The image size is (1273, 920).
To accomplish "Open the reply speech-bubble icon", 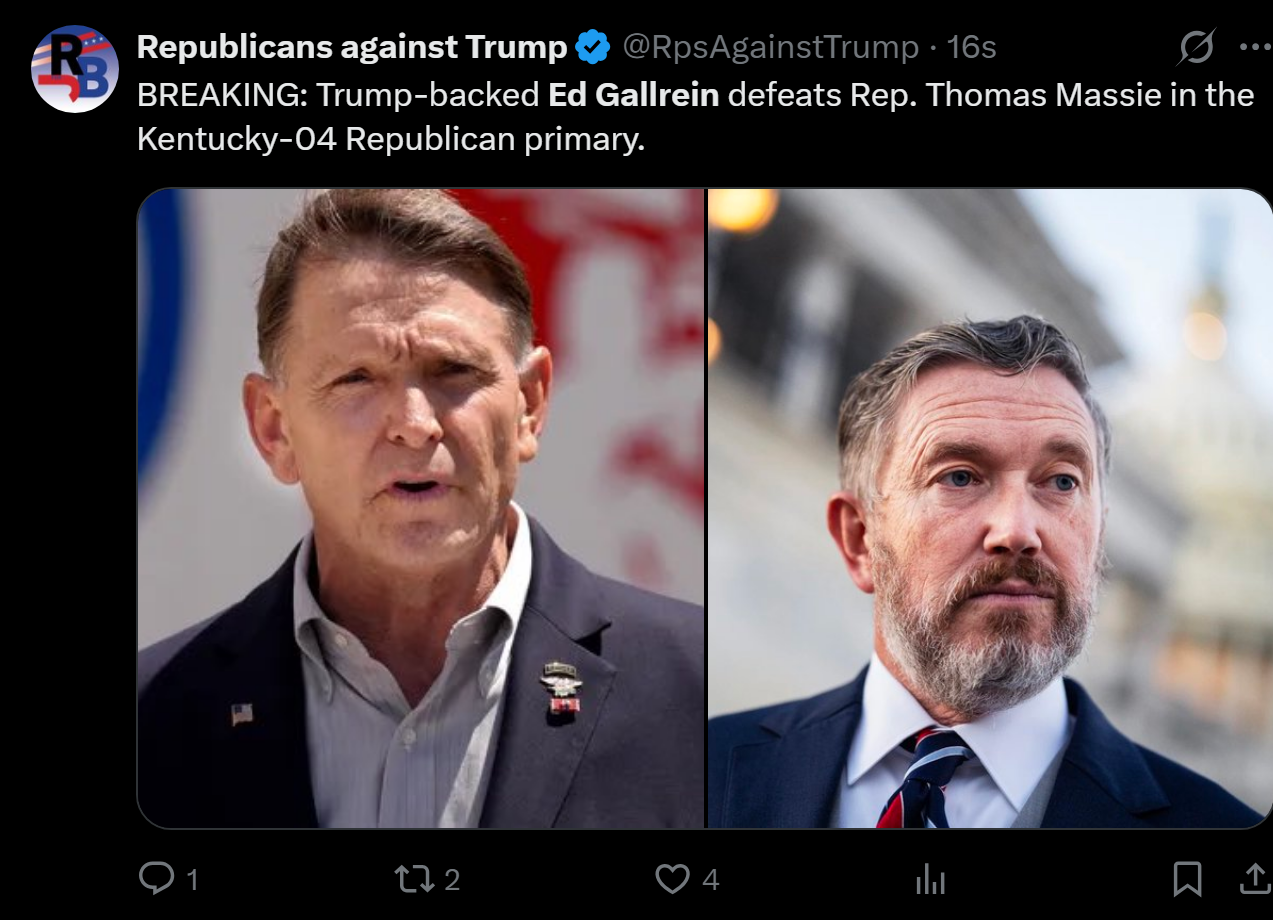I will click(157, 879).
